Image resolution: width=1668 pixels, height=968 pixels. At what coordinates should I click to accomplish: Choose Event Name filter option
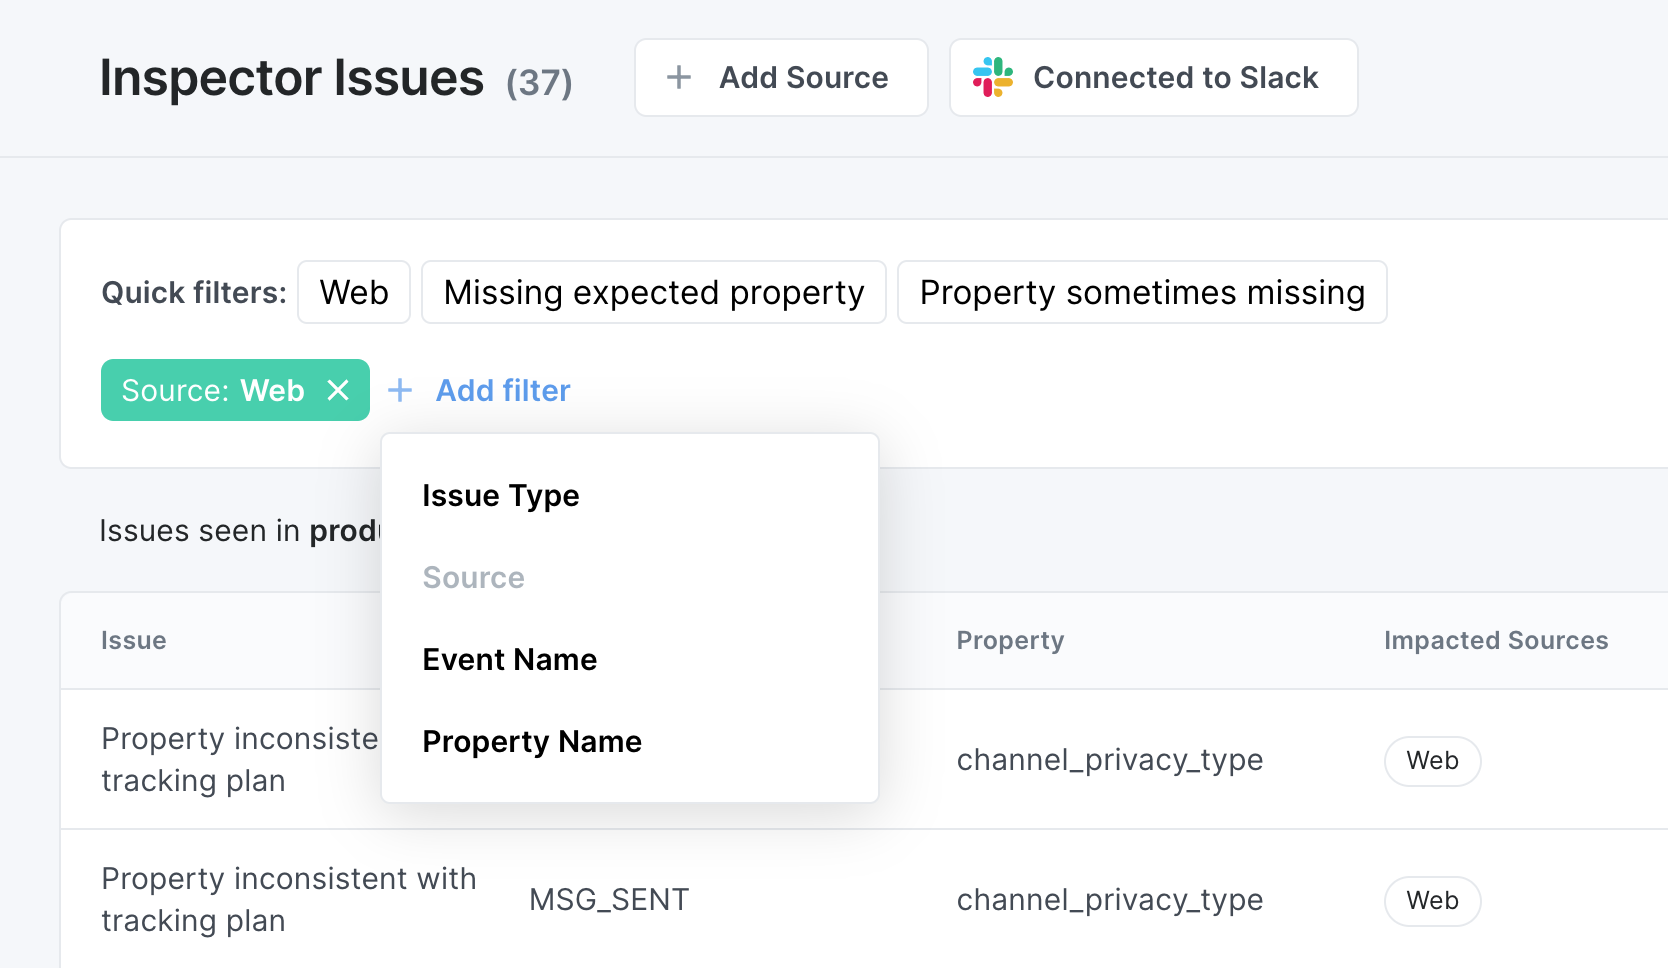[x=509, y=660]
